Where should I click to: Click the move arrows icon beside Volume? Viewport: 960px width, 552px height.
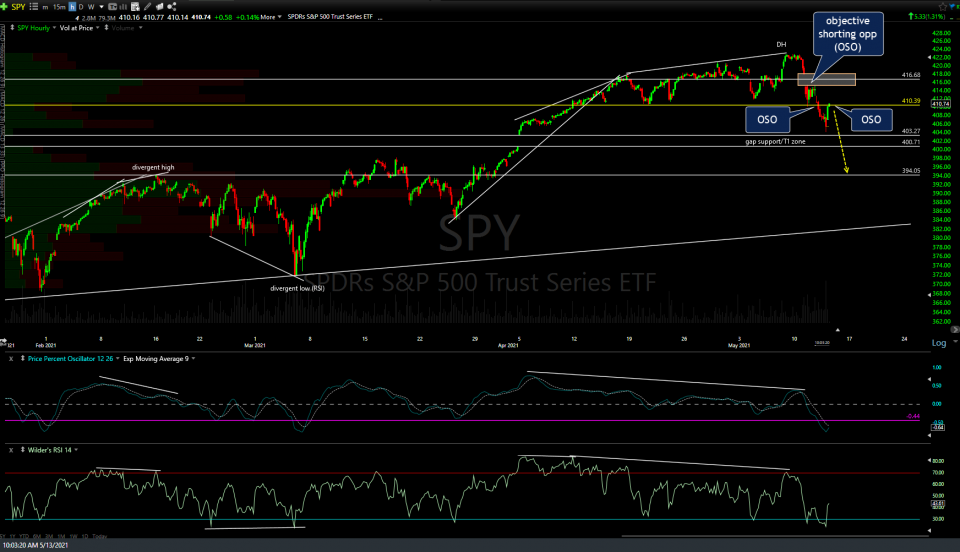coord(107,28)
